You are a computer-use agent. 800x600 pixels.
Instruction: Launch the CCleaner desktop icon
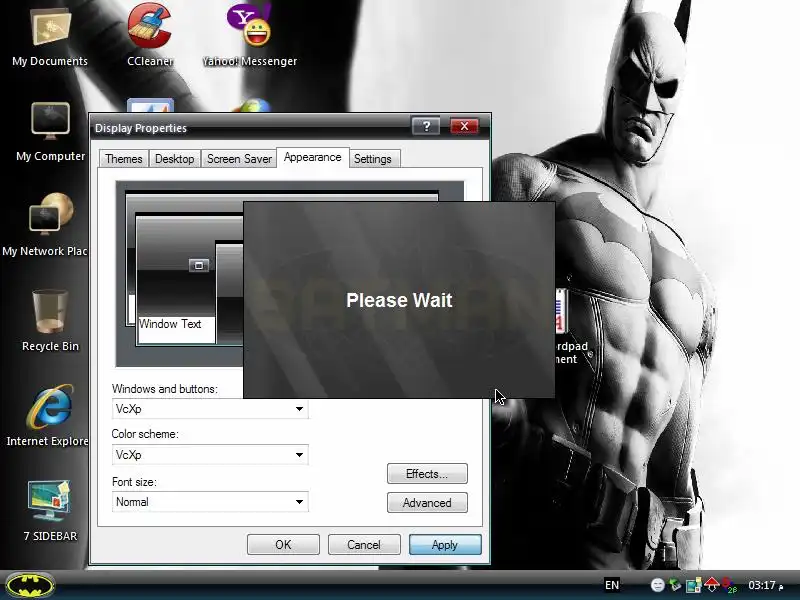(149, 36)
